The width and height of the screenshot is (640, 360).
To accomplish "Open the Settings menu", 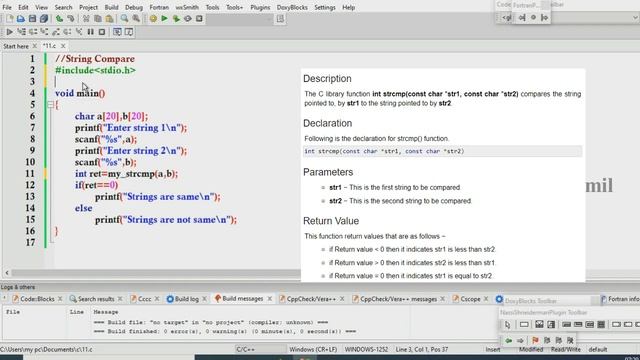I will point(325,7).
